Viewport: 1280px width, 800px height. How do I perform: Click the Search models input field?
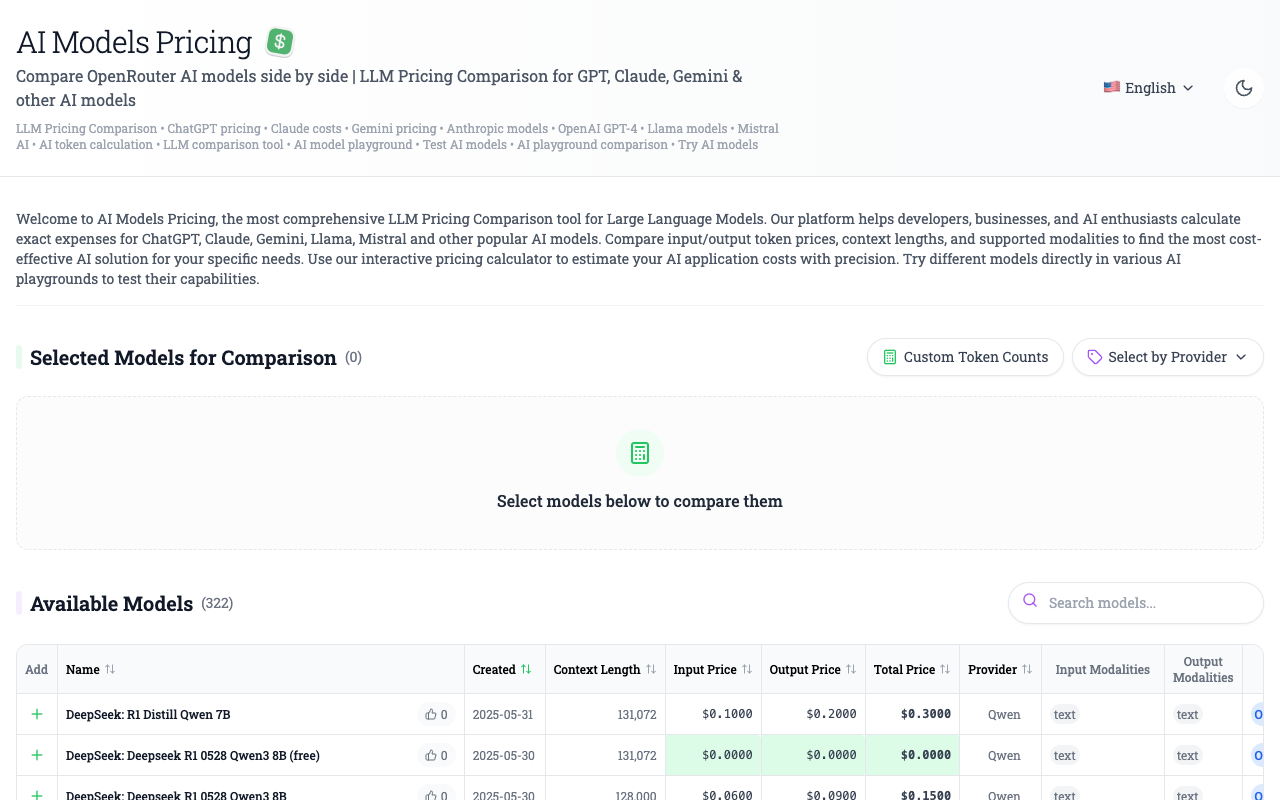(1136, 603)
